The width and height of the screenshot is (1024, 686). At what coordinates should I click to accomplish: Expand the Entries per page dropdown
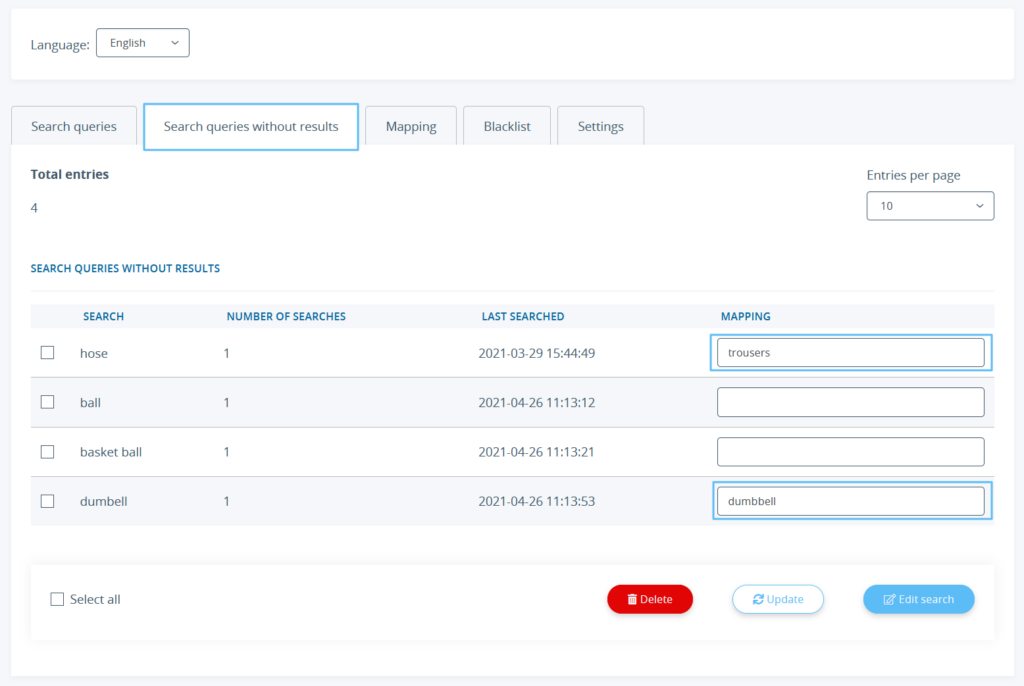point(930,205)
